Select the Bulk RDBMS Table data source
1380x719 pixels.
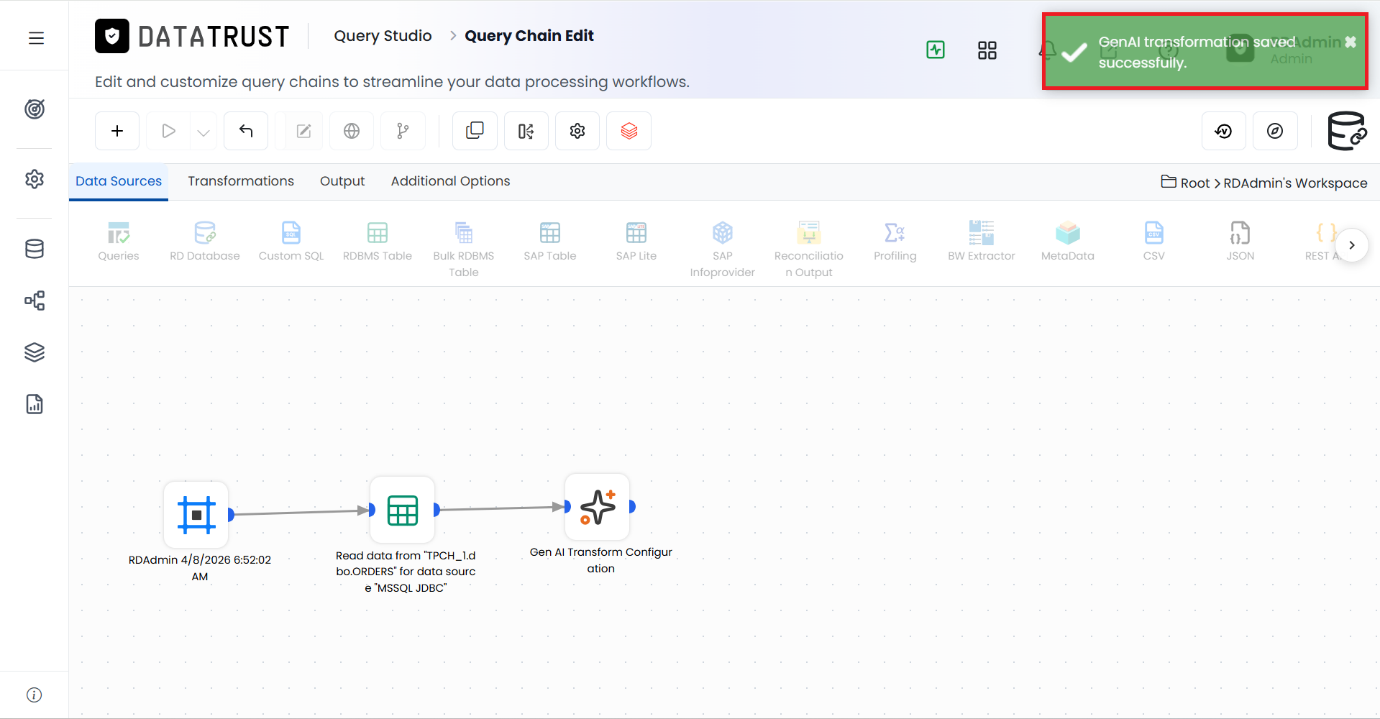pos(464,249)
